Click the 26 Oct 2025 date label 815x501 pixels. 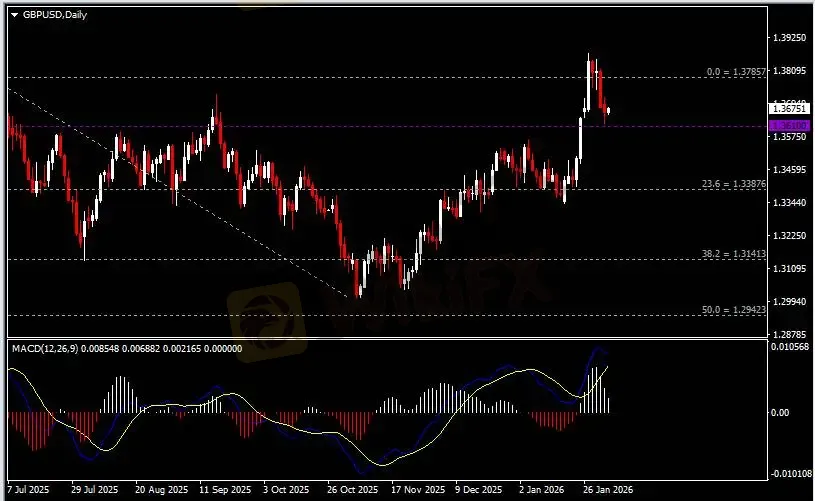point(352,490)
